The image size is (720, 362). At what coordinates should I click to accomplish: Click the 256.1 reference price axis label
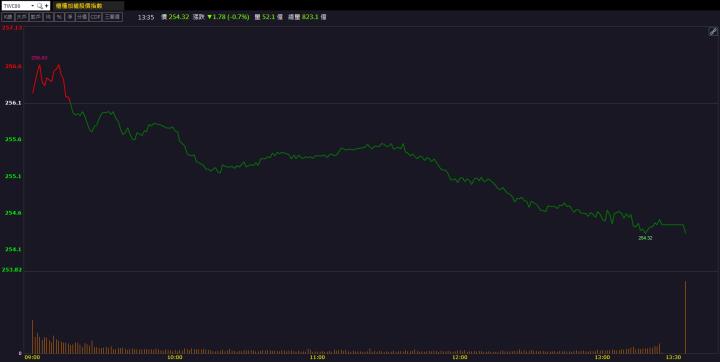(x=13, y=103)
